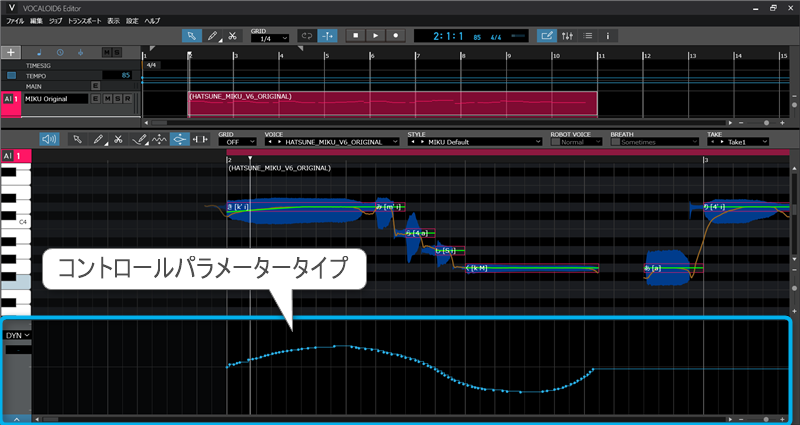The image size is (800, 425).
Task: Select the scissors tool in the editor toolbar
Action: pyautogui.click(x=118, y=139)
